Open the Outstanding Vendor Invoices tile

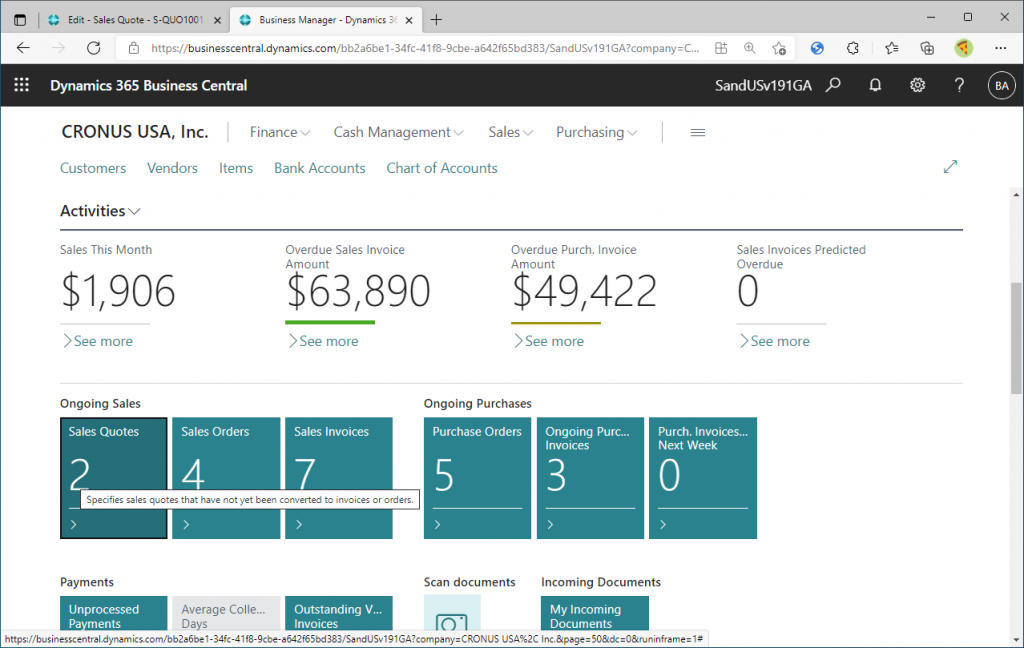pyautogui.click(x=339, y=614)
